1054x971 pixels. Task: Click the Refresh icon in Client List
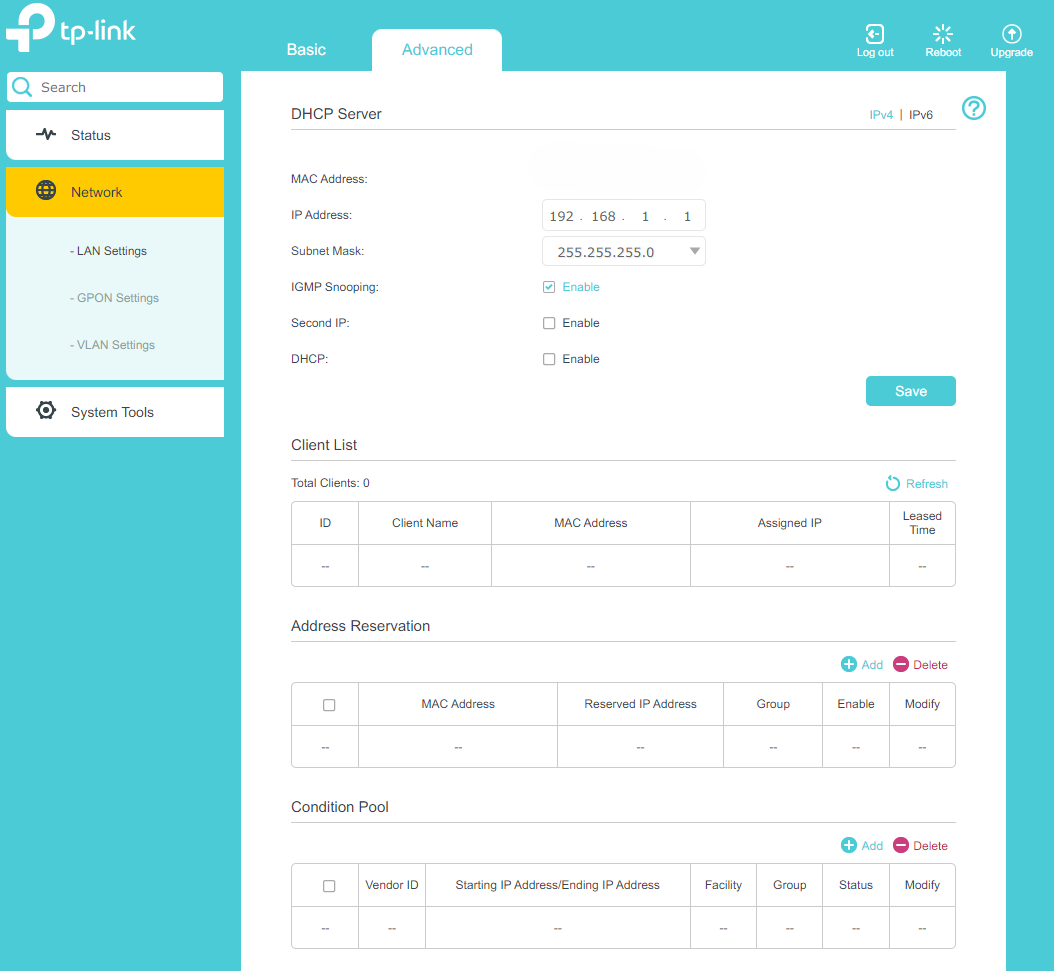tap(893, 483)
